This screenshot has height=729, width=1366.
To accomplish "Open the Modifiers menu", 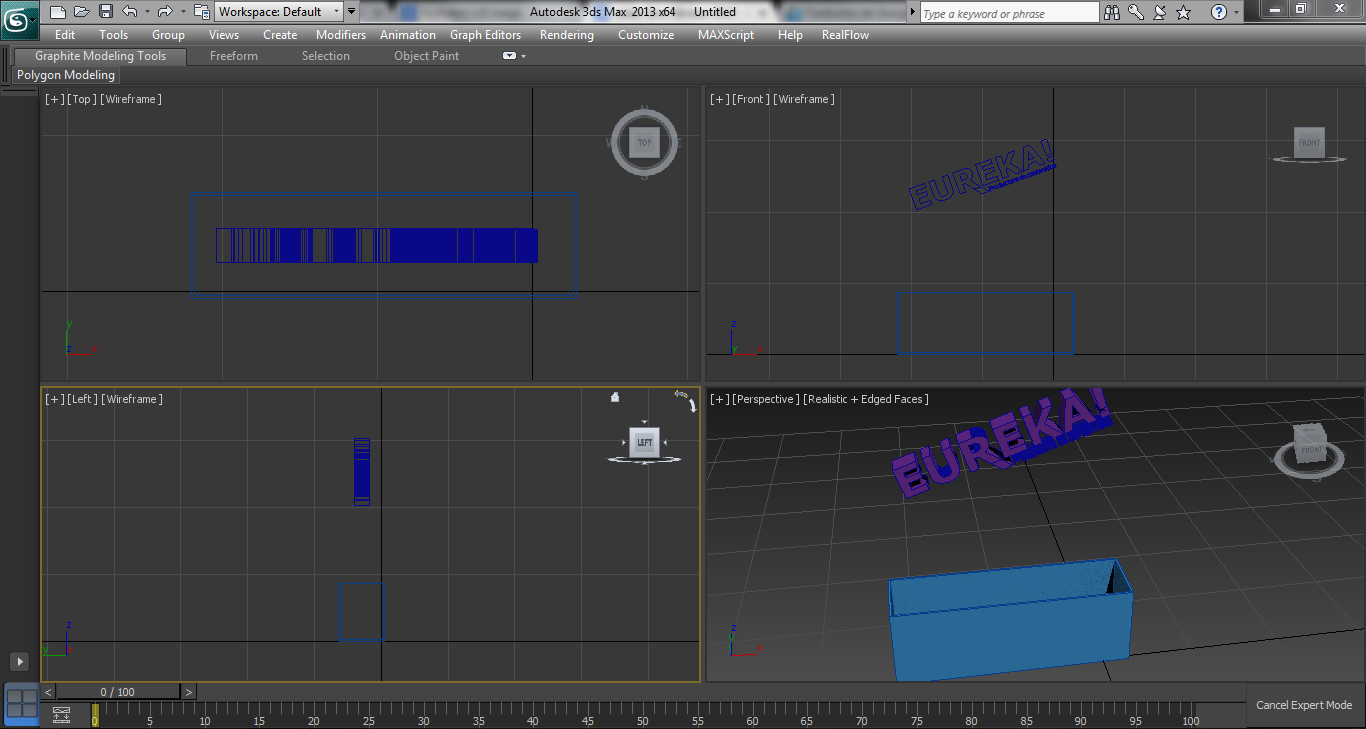I will pyautogui.click(x=341, y=35).
